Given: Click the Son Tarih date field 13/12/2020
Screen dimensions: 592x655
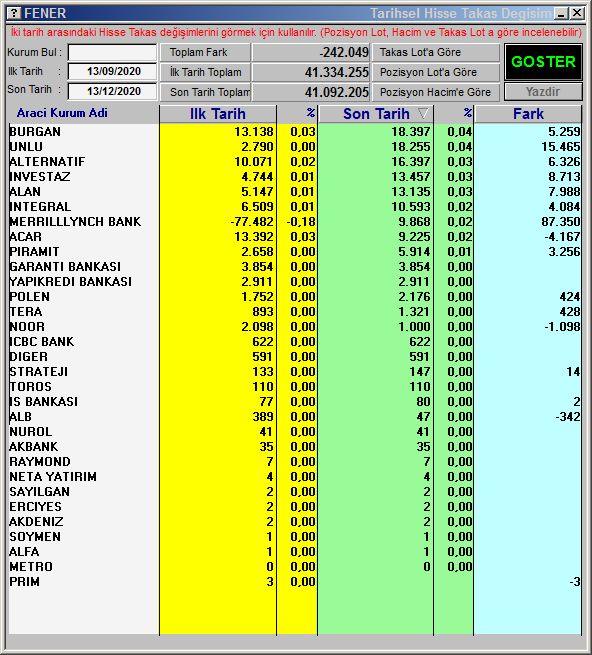Looking at the screenshot, I should (x=112, y=91).
